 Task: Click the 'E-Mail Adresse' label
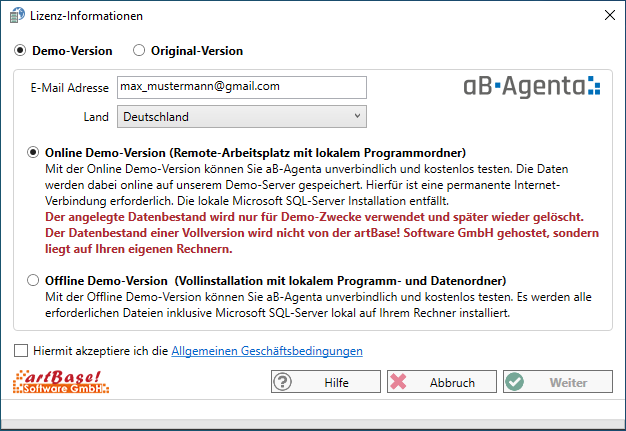point(69,88)
